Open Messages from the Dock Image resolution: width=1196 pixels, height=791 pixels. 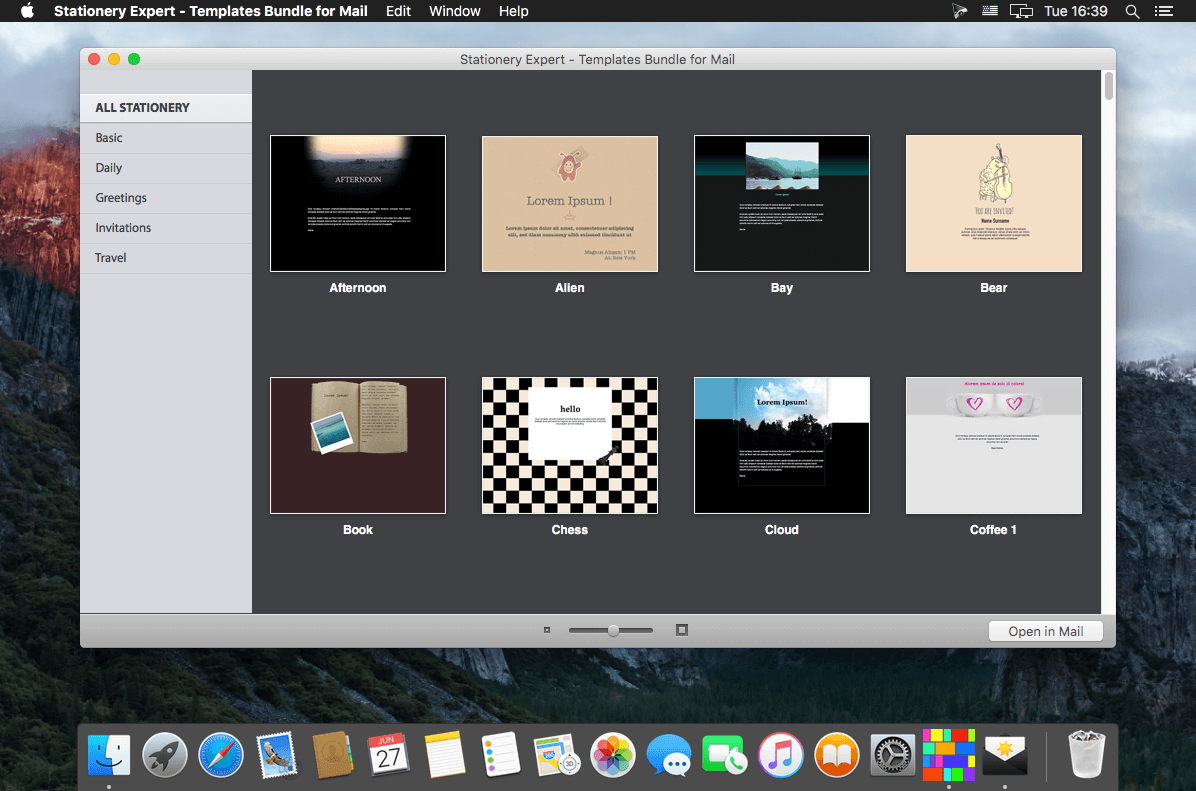(669, 755)
